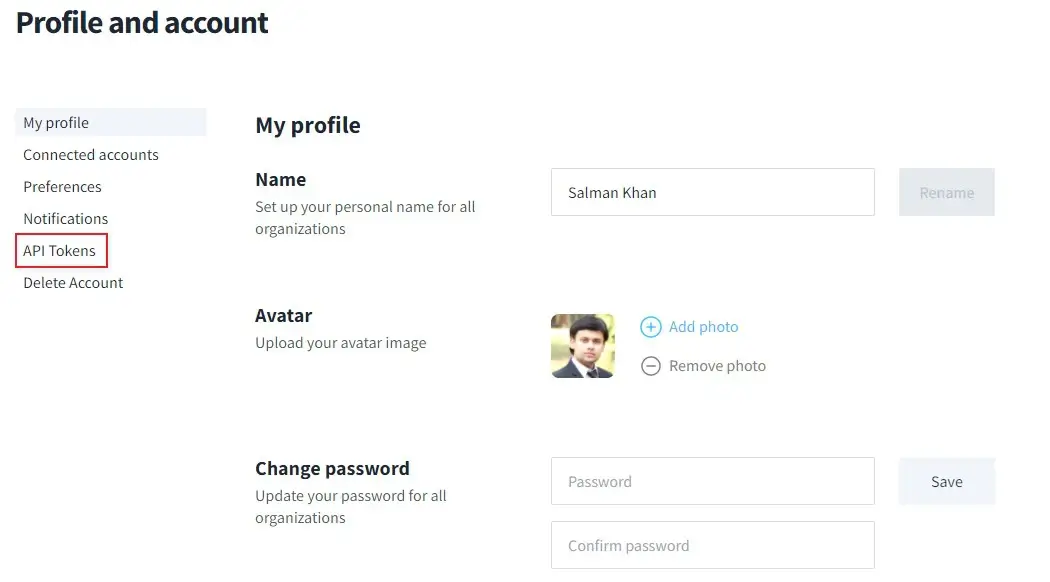The width and height of the screenshot is (1050, 582).
Task: Click the My profile heading
Action: pos(308,125)
